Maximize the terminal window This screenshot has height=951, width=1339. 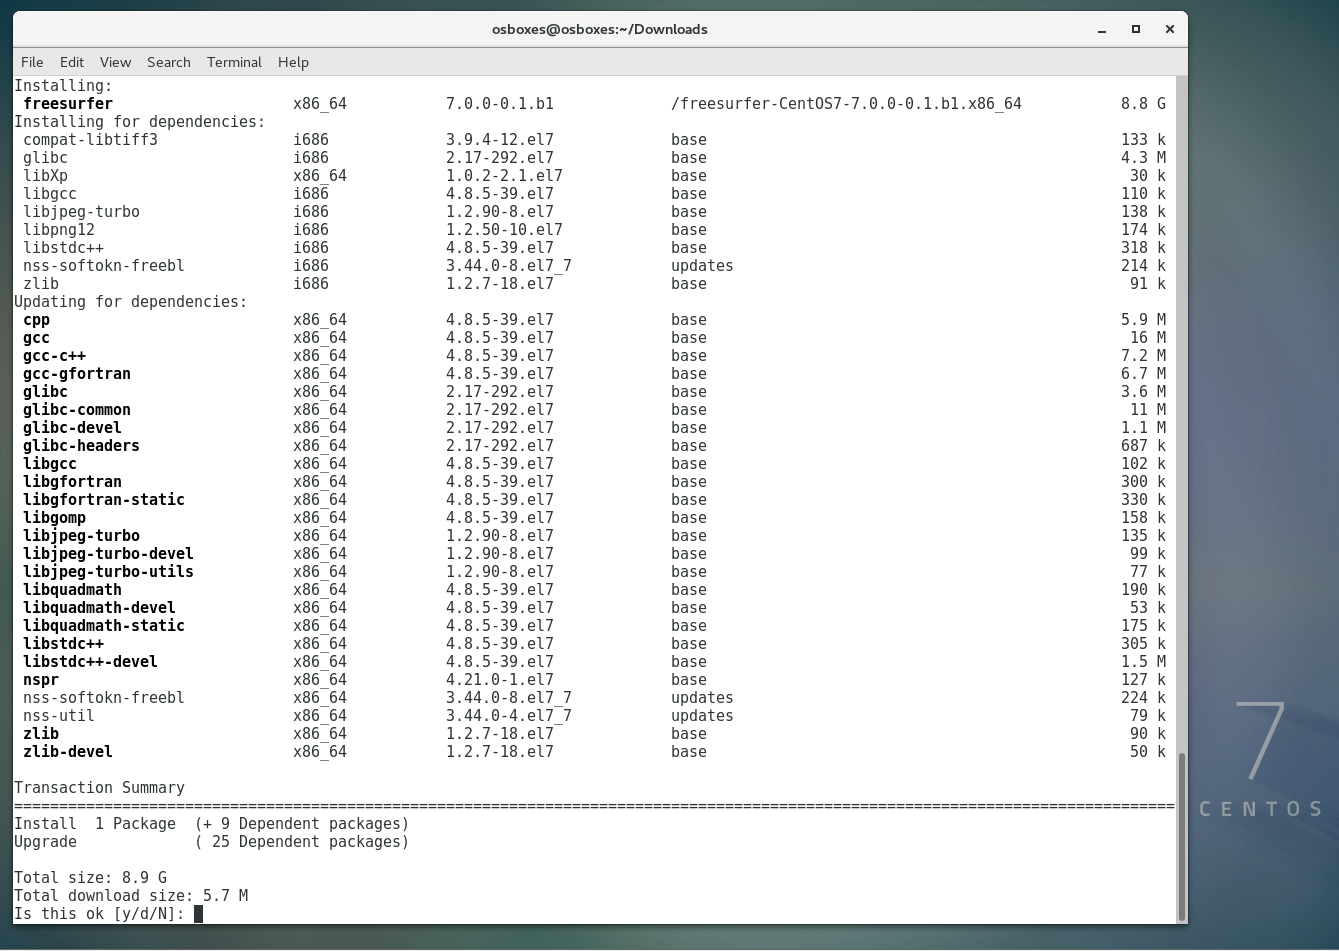click(x=1136, y=30)
